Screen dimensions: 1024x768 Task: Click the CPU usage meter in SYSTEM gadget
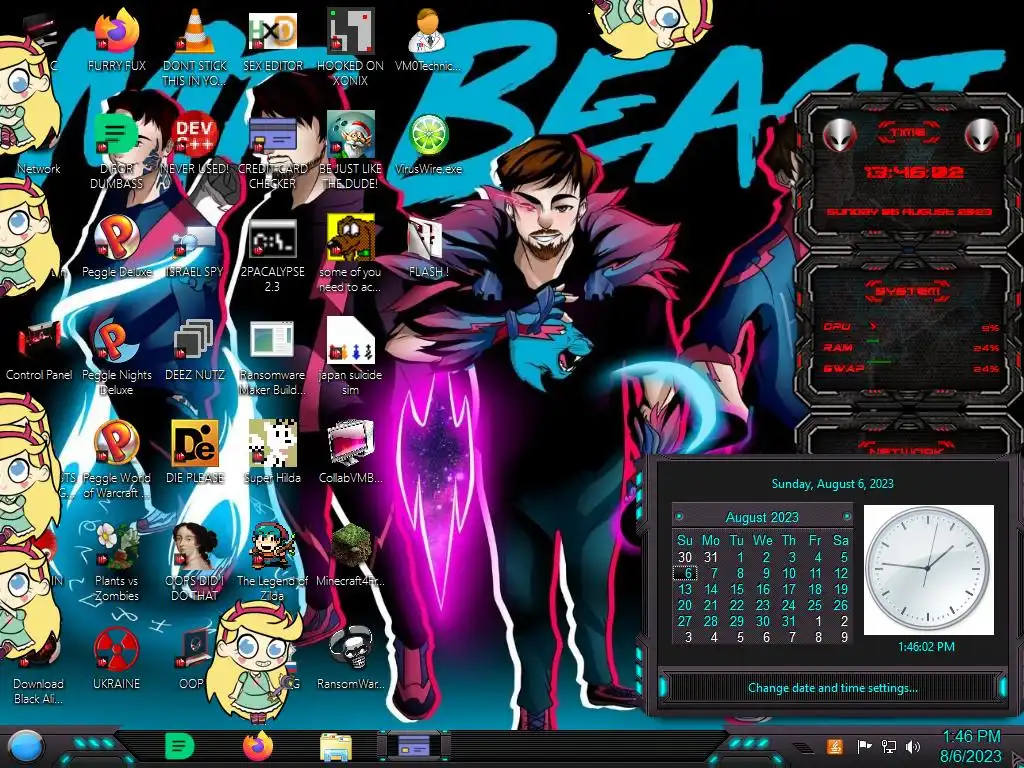pos(910,327)
